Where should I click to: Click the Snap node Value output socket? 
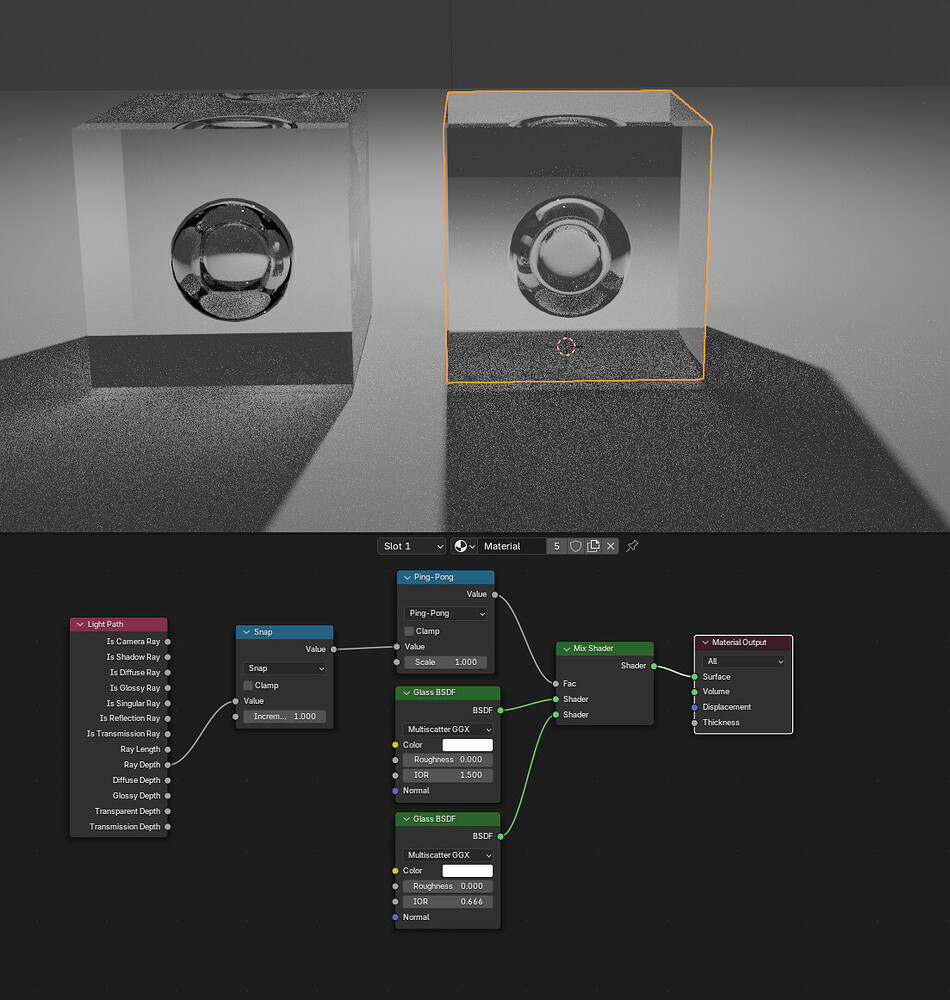tap(333, 649)
